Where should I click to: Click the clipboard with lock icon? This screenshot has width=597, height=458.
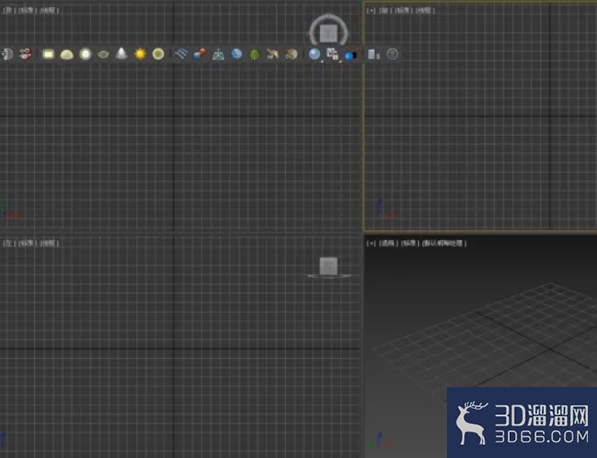(x=333, y=54)
